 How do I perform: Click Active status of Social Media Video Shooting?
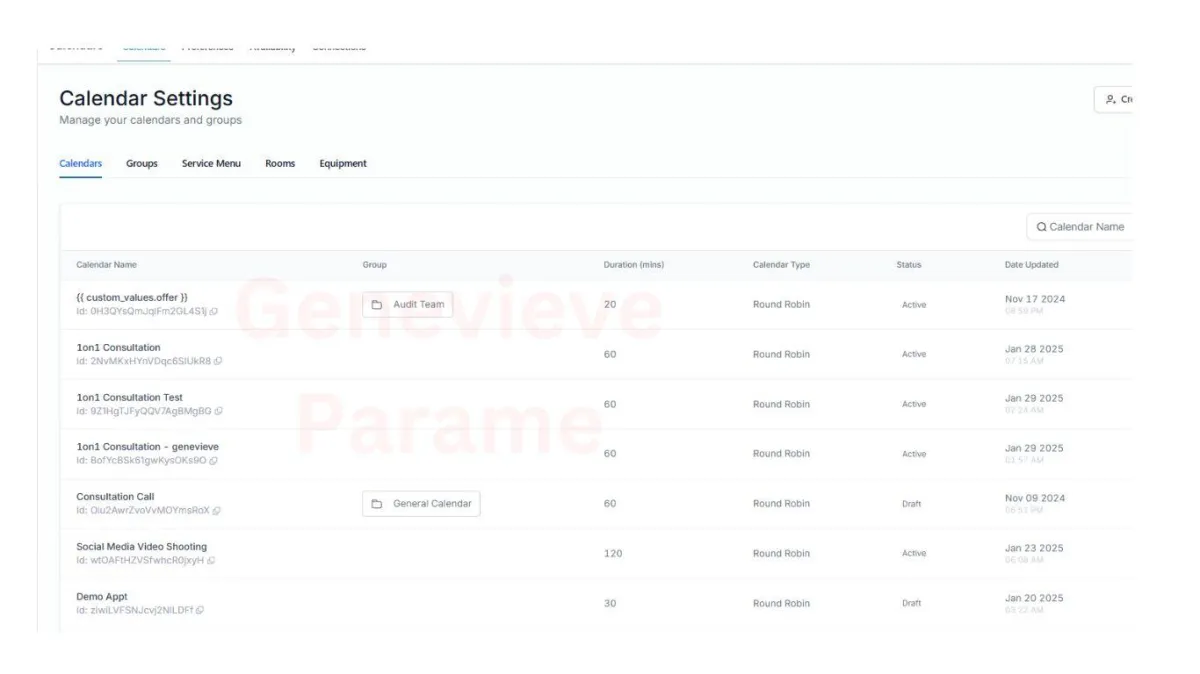[914, 554]
